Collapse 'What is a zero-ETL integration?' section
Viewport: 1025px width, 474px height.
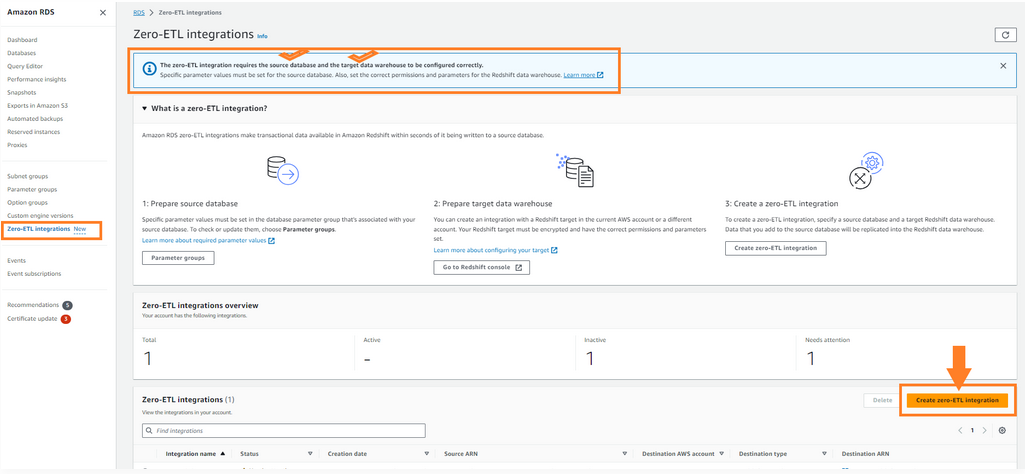pyautogui.click(x=144, y=108)
